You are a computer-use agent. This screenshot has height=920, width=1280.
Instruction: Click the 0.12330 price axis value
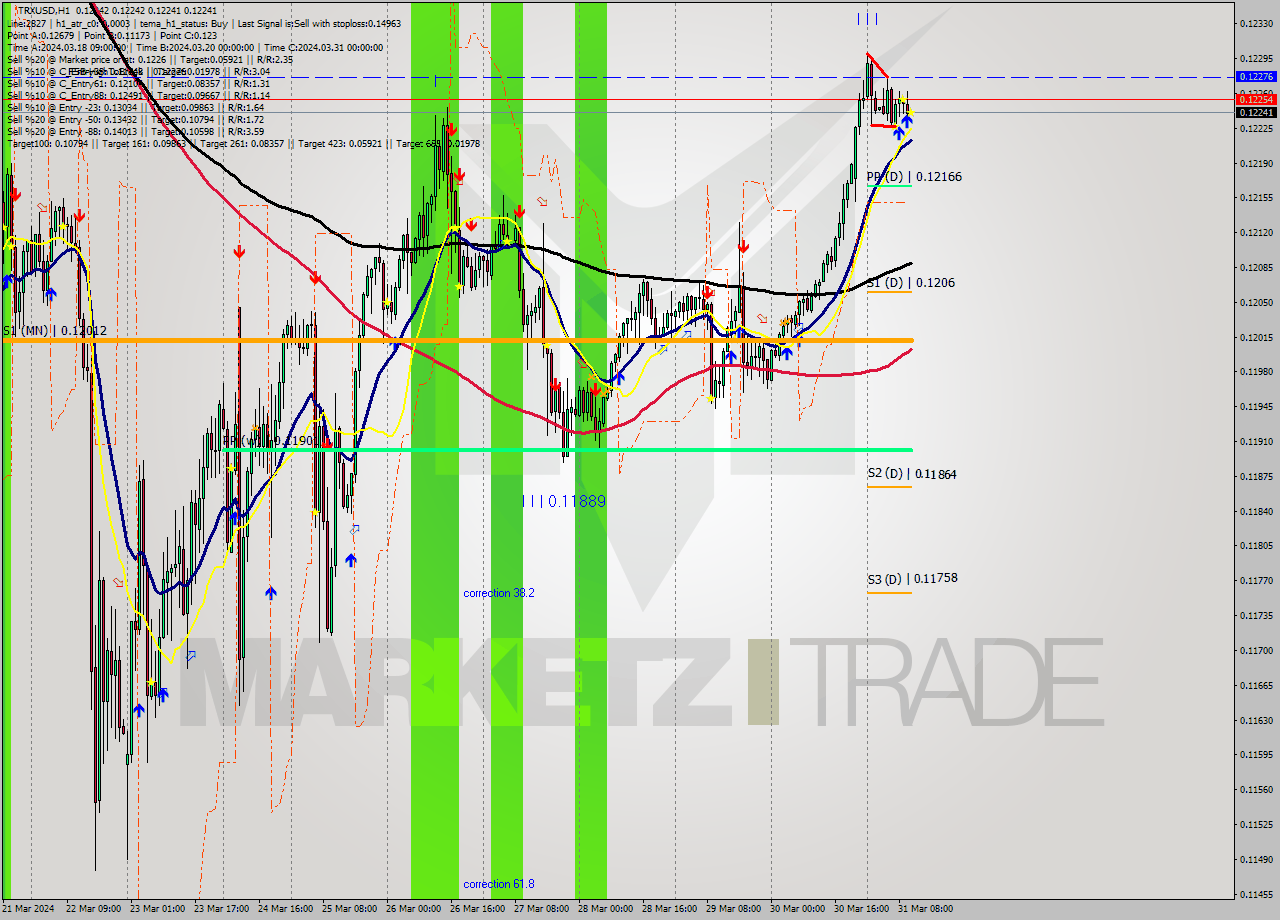pos(1255,23)
